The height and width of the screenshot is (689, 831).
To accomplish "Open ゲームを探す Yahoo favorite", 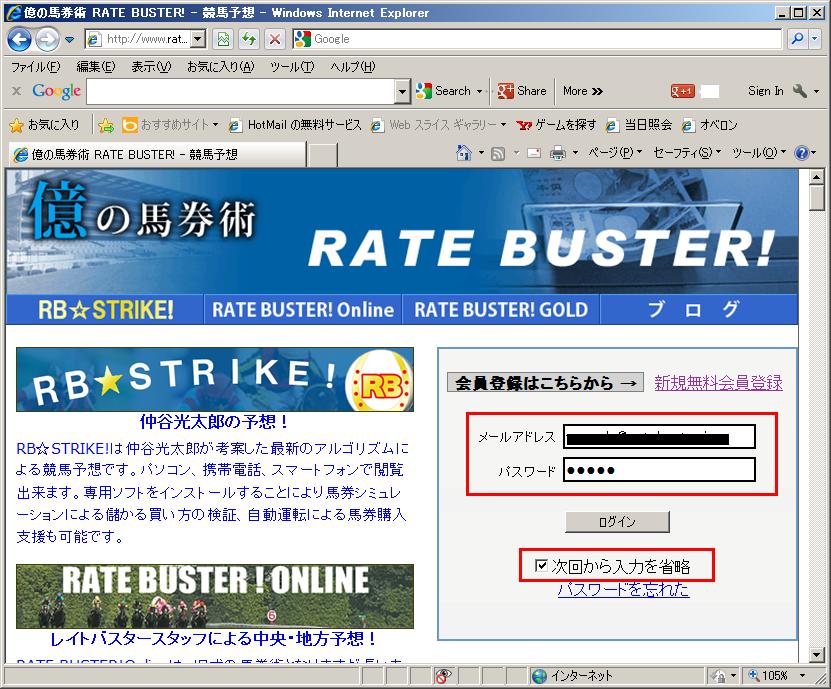I will coord(556,125).
